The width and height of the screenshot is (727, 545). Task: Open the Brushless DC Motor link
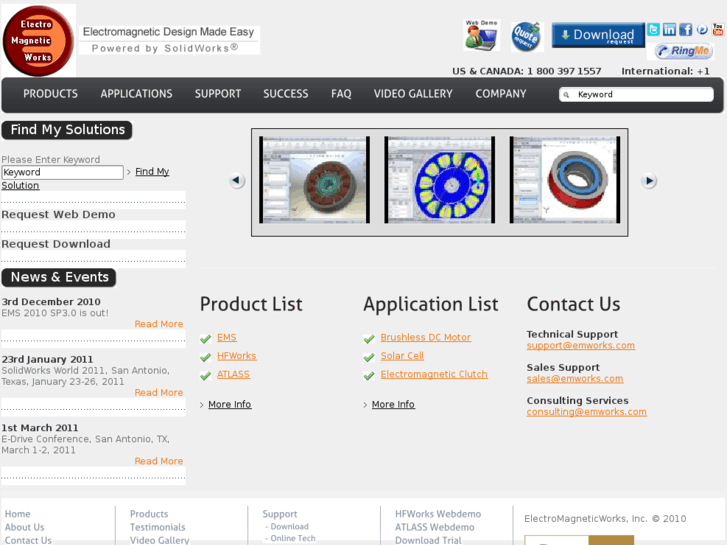click(x=426, y=338)
